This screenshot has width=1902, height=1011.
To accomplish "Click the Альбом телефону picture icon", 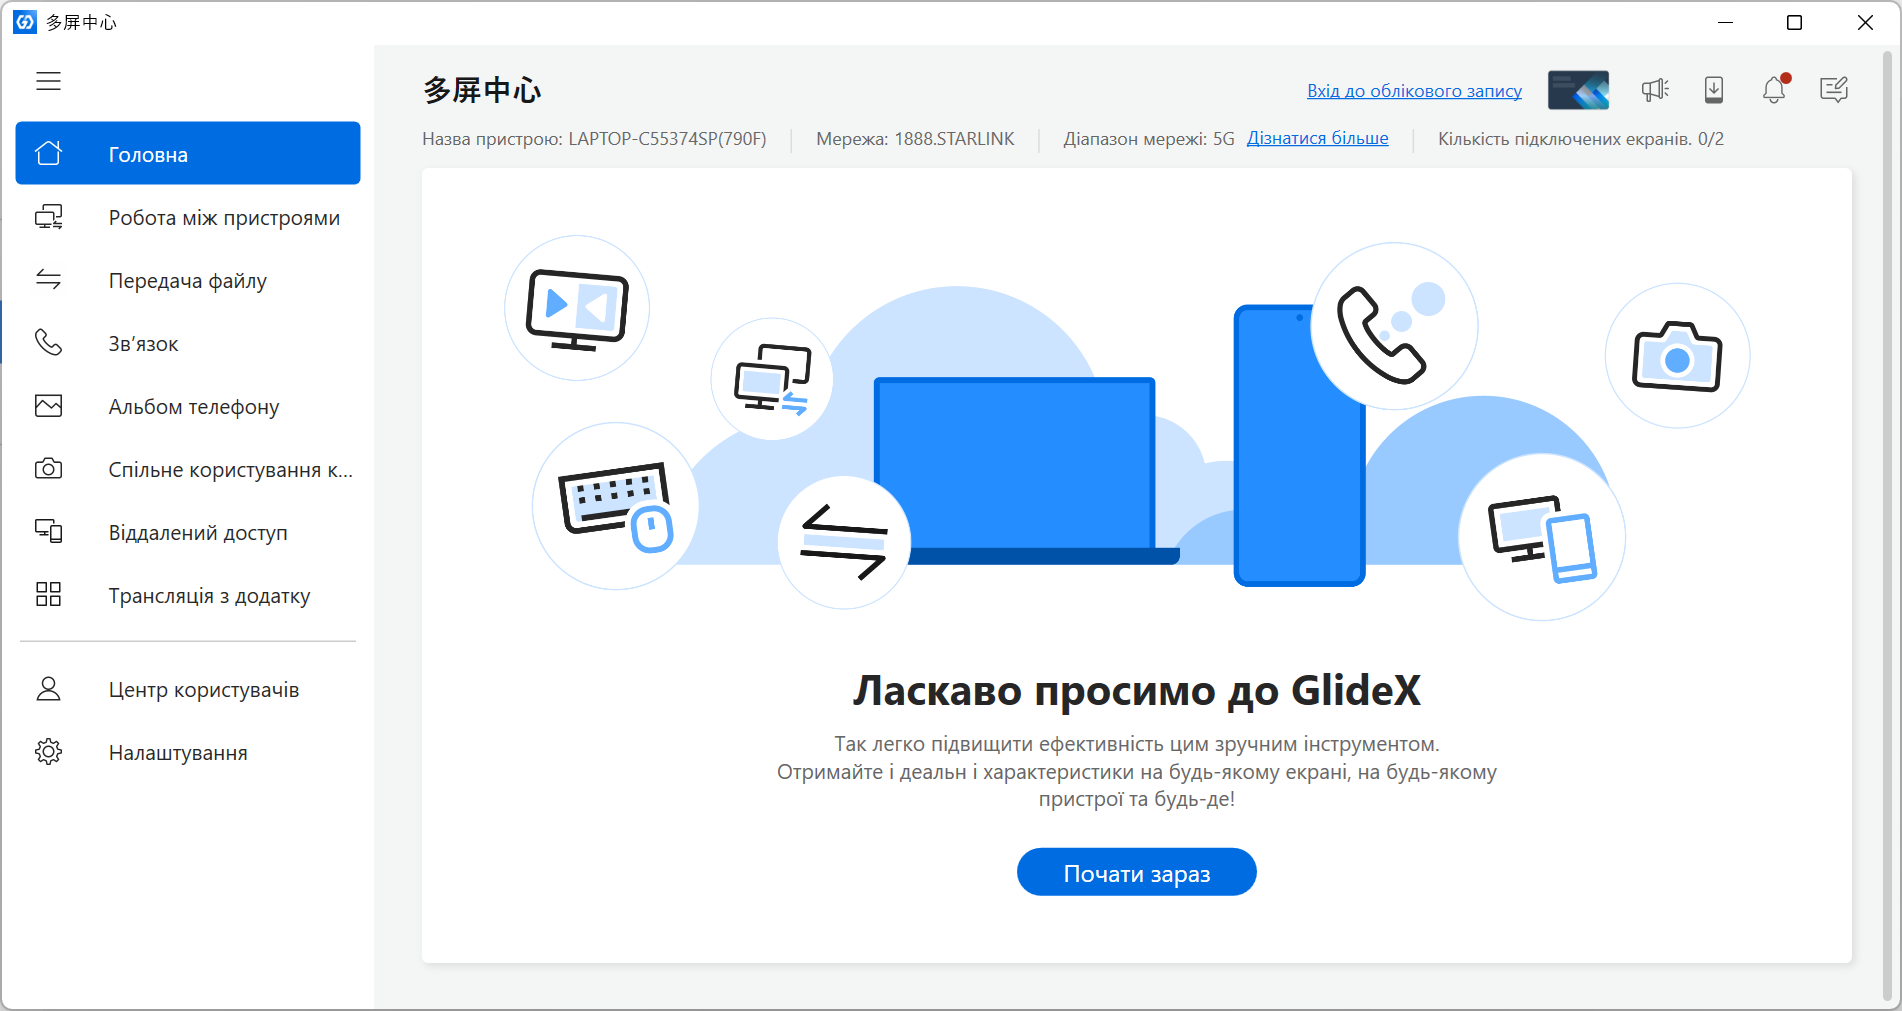I will pyautogui.click(x=48, y=406).
